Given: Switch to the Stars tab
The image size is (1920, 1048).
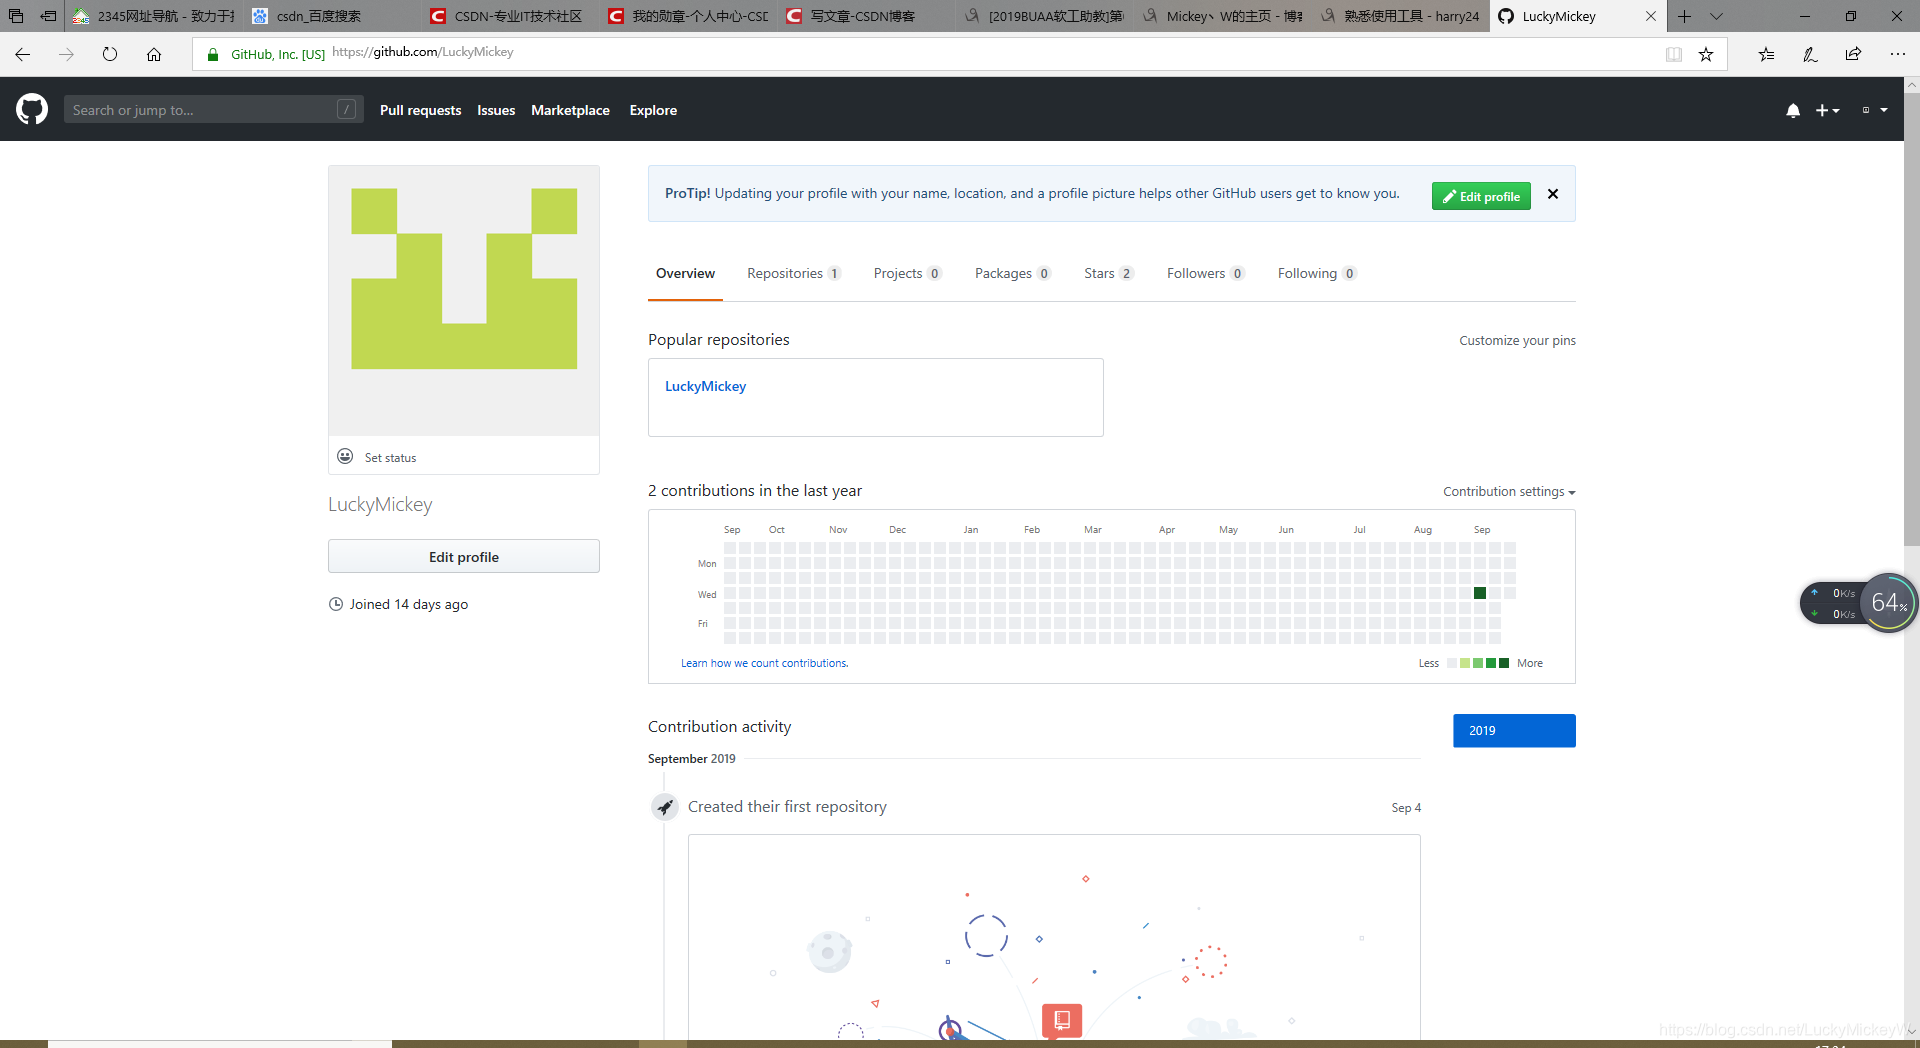Looking at the screenshot, I should tap(1108, 273).
